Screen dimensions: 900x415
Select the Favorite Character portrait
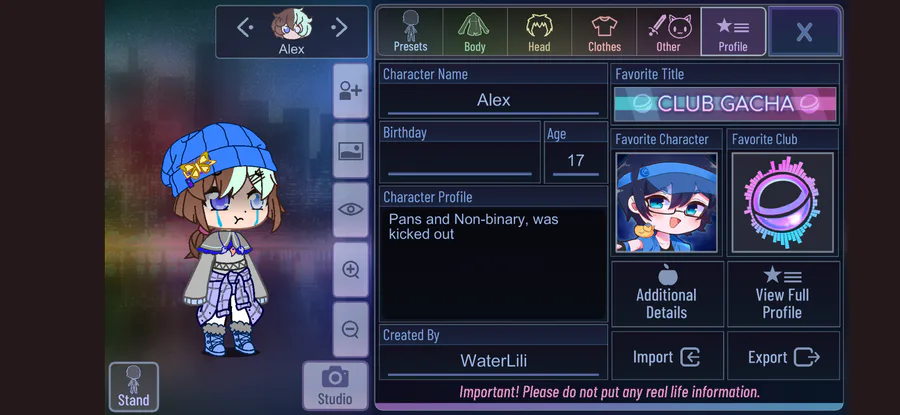click(666, 202)
